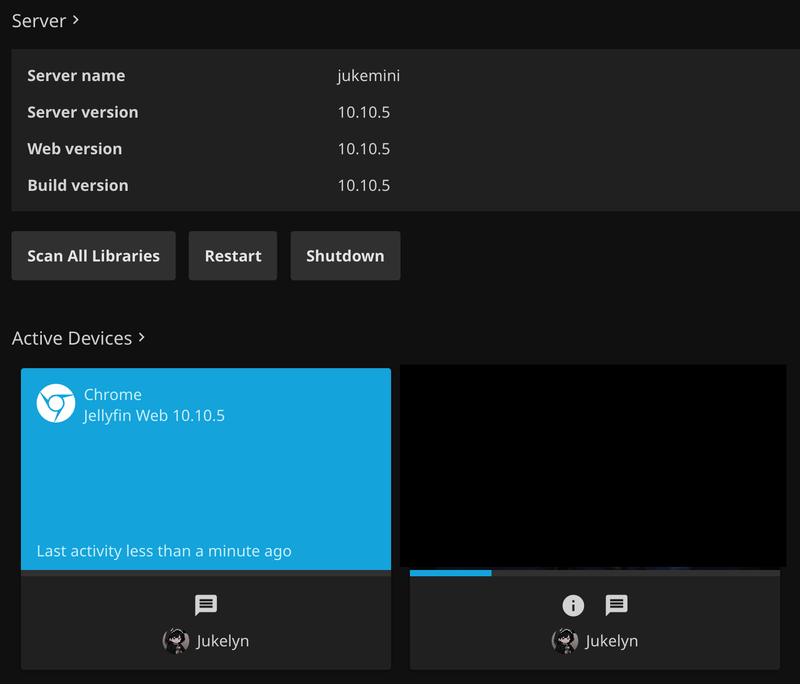Click playback progress bar on playing device

(595, 573)
